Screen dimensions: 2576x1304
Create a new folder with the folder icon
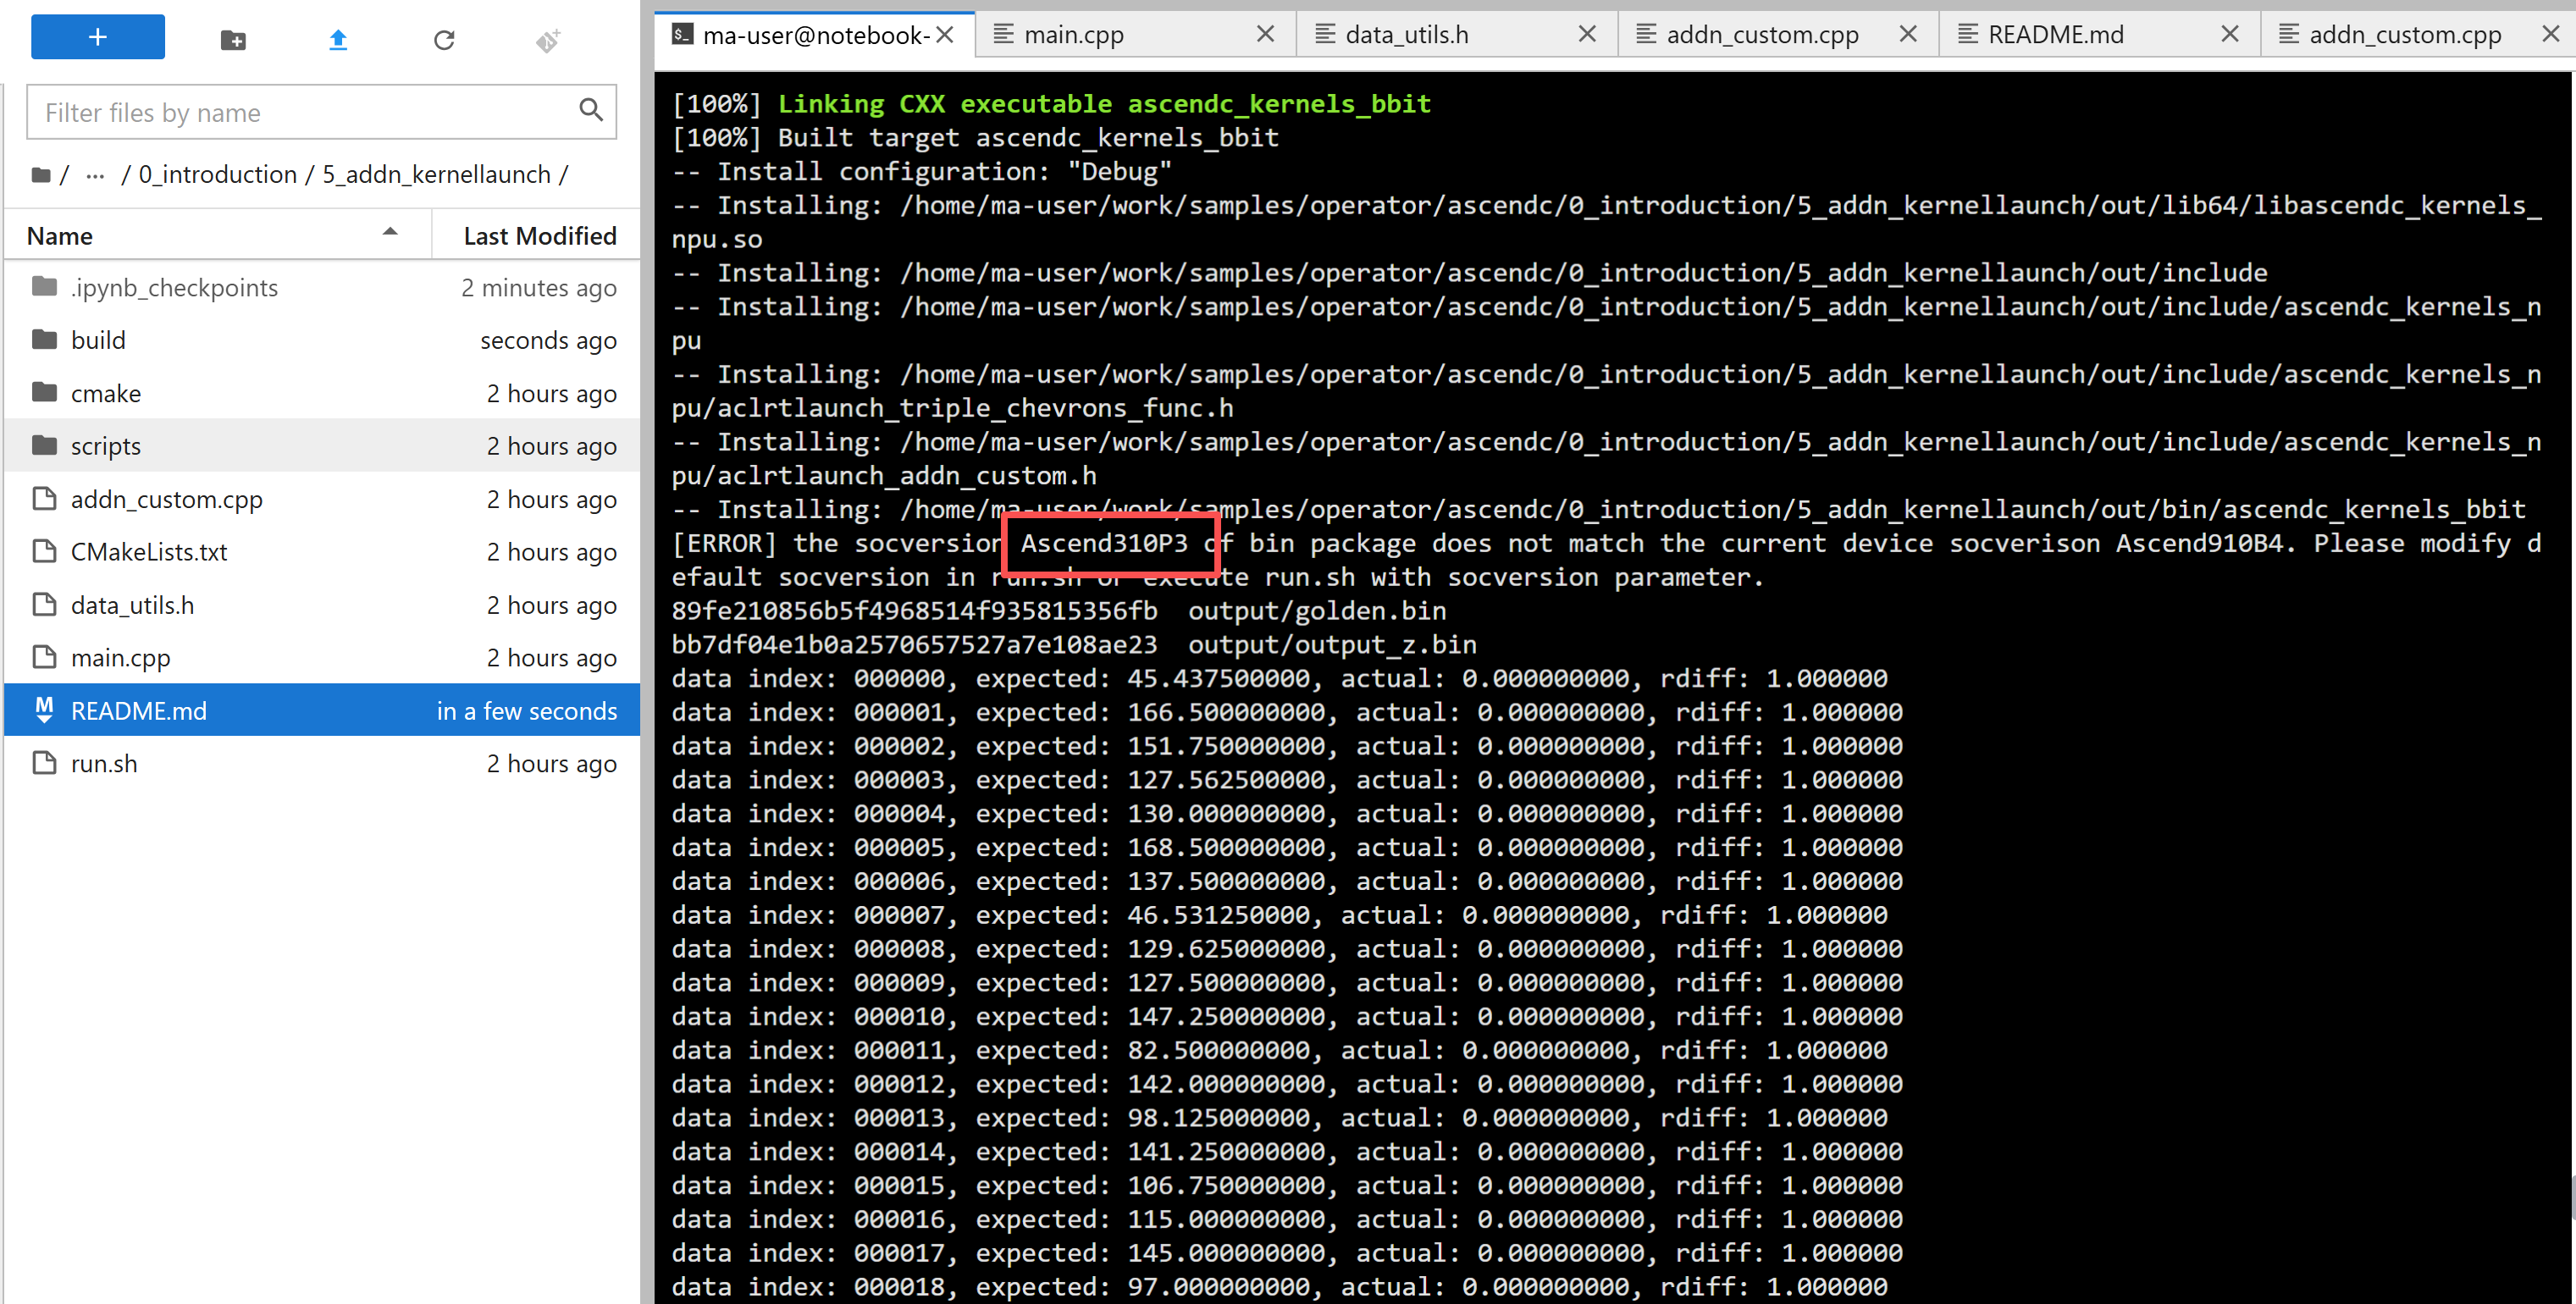pyautogui.click(x=233, y=40)
